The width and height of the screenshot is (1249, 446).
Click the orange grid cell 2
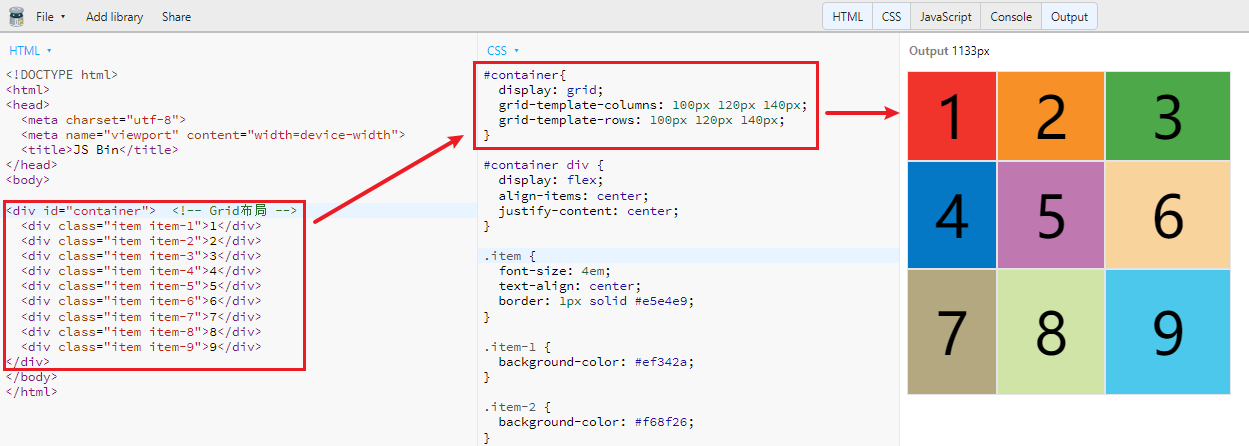click(1050, 116)
